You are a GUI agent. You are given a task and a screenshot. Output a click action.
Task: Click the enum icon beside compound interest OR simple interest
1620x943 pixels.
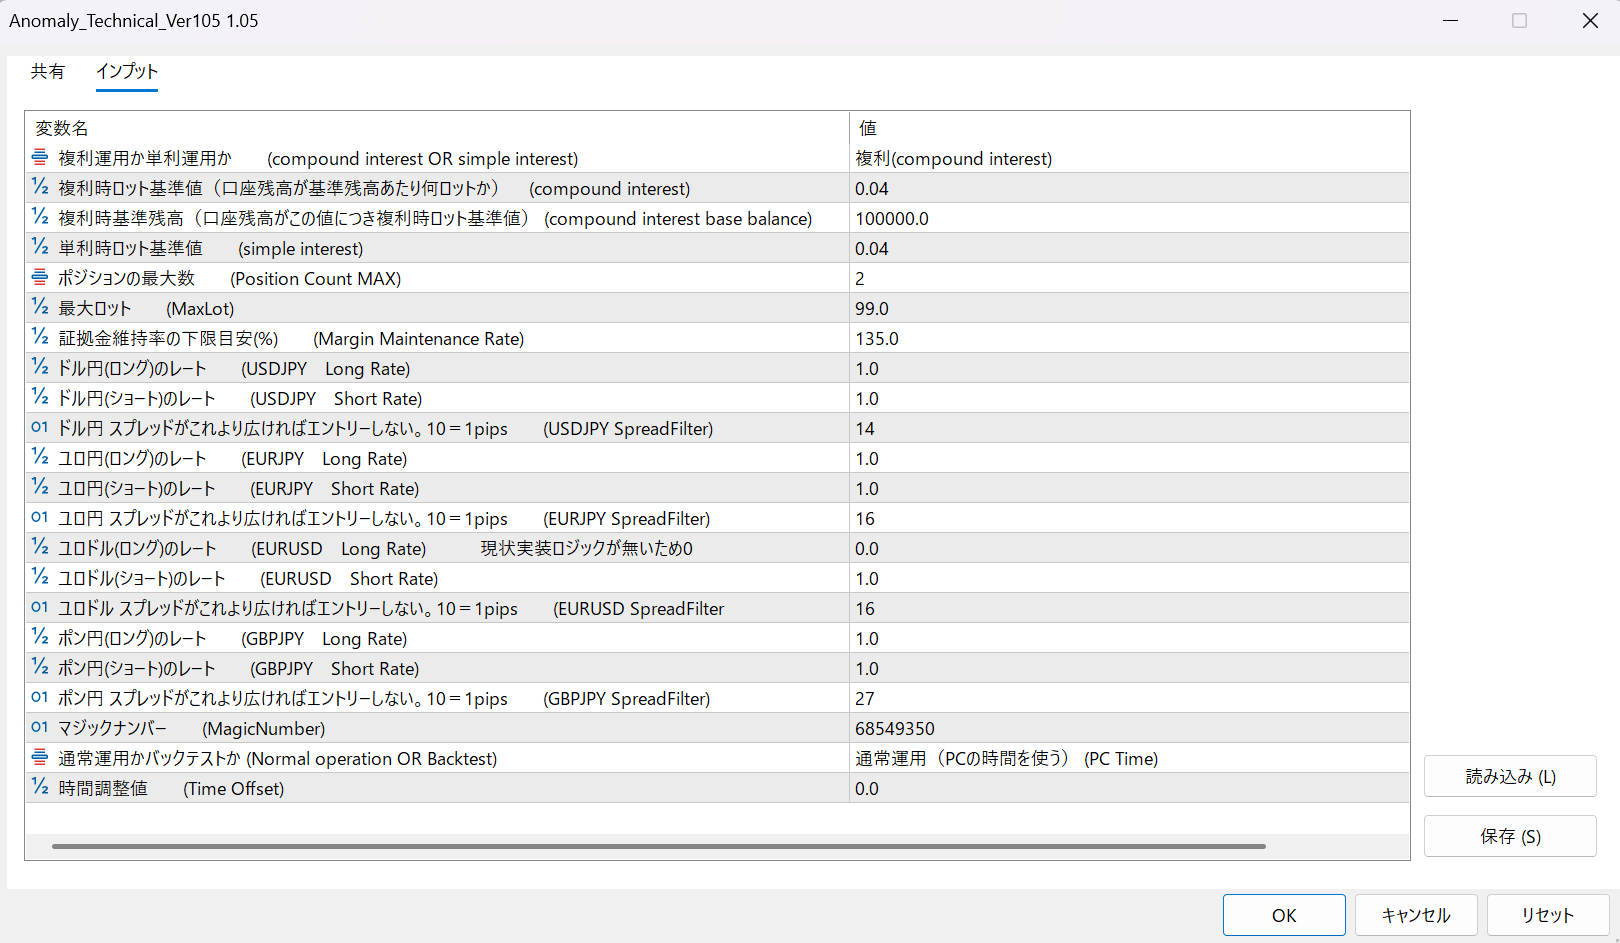tap(40, 157)
